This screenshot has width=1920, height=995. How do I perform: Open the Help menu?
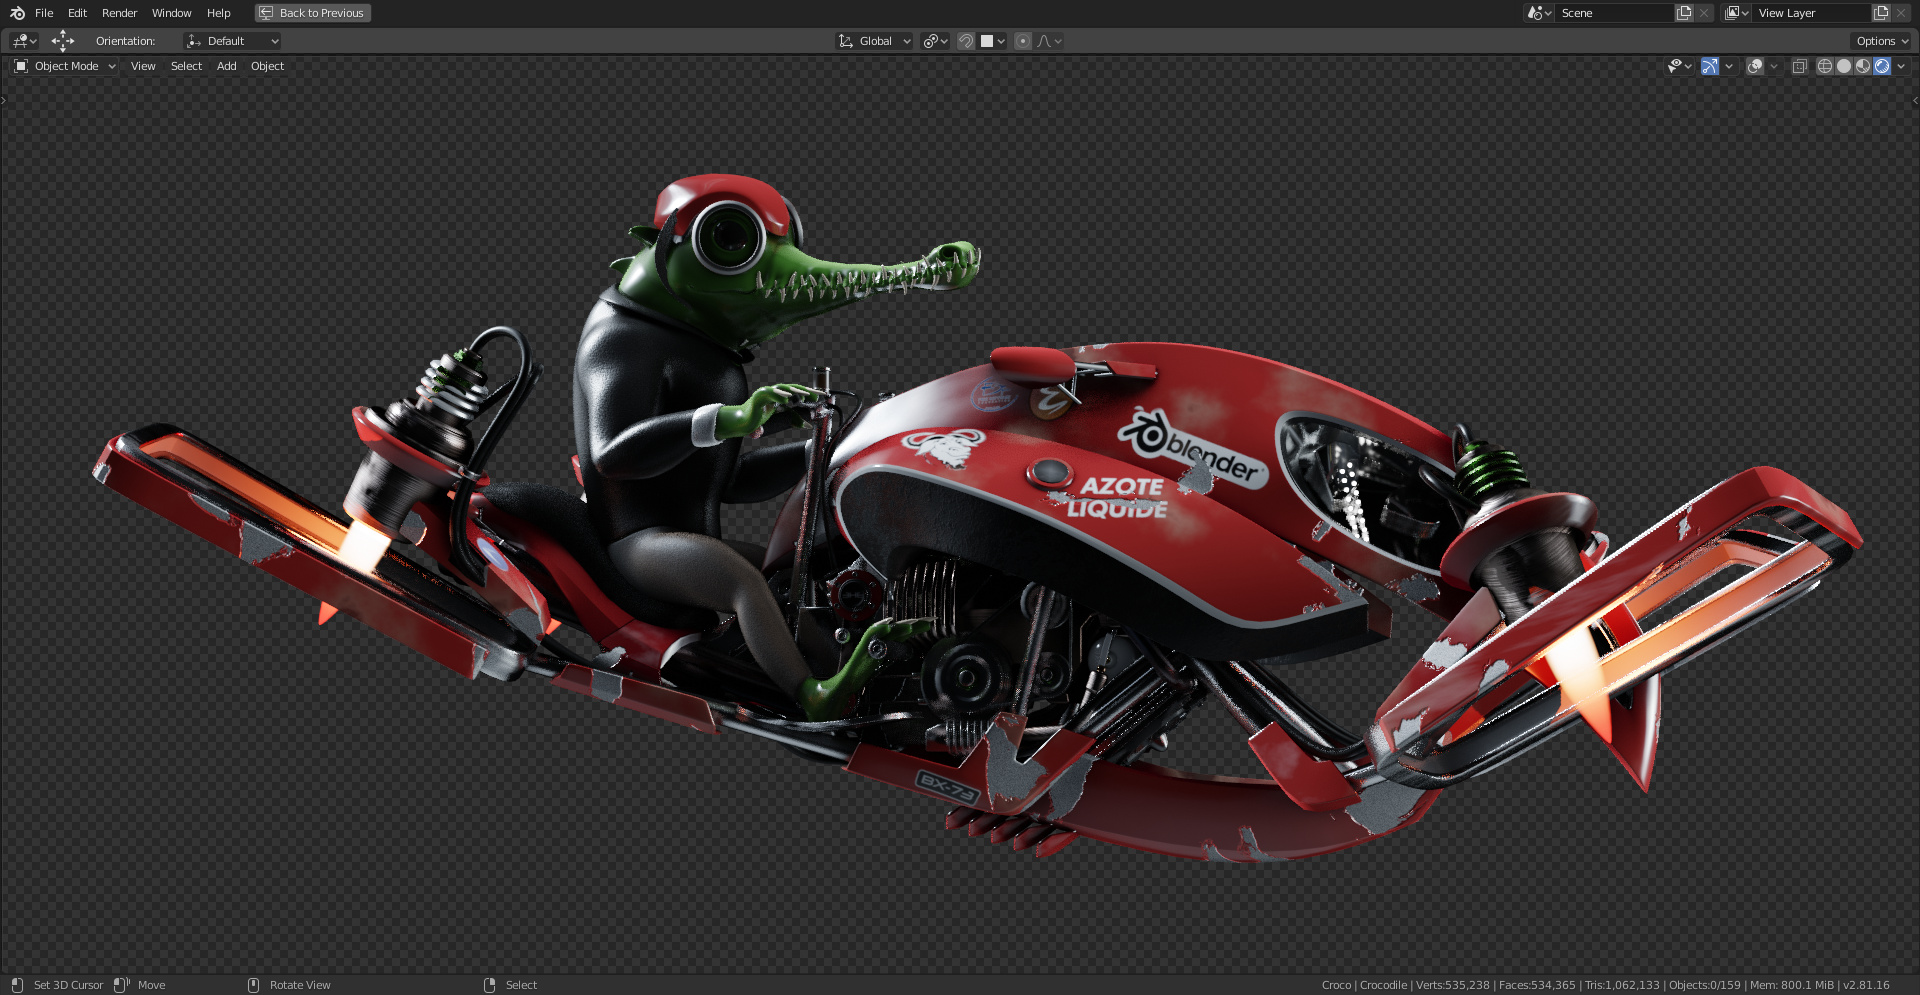(218, 13)
